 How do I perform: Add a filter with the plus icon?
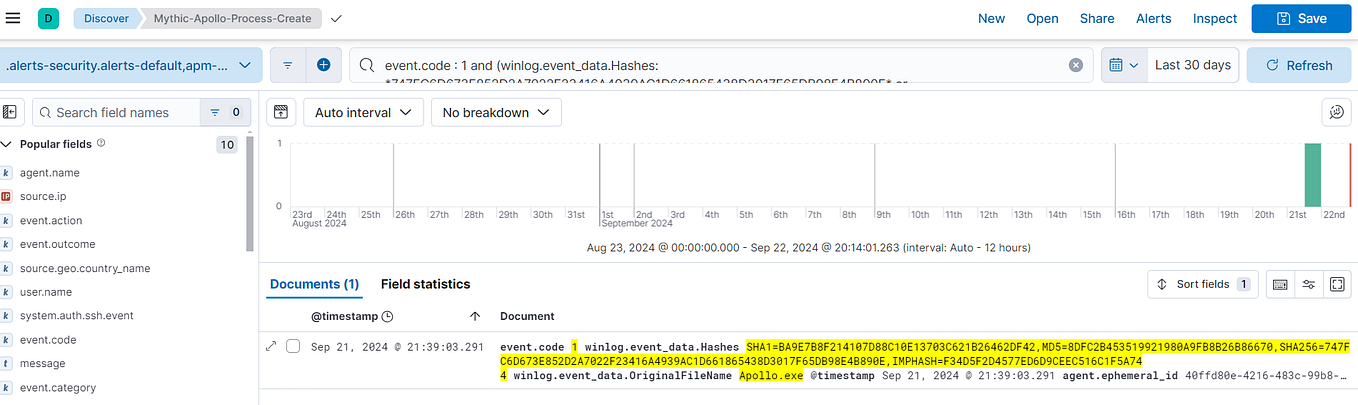tap(323, 65)
